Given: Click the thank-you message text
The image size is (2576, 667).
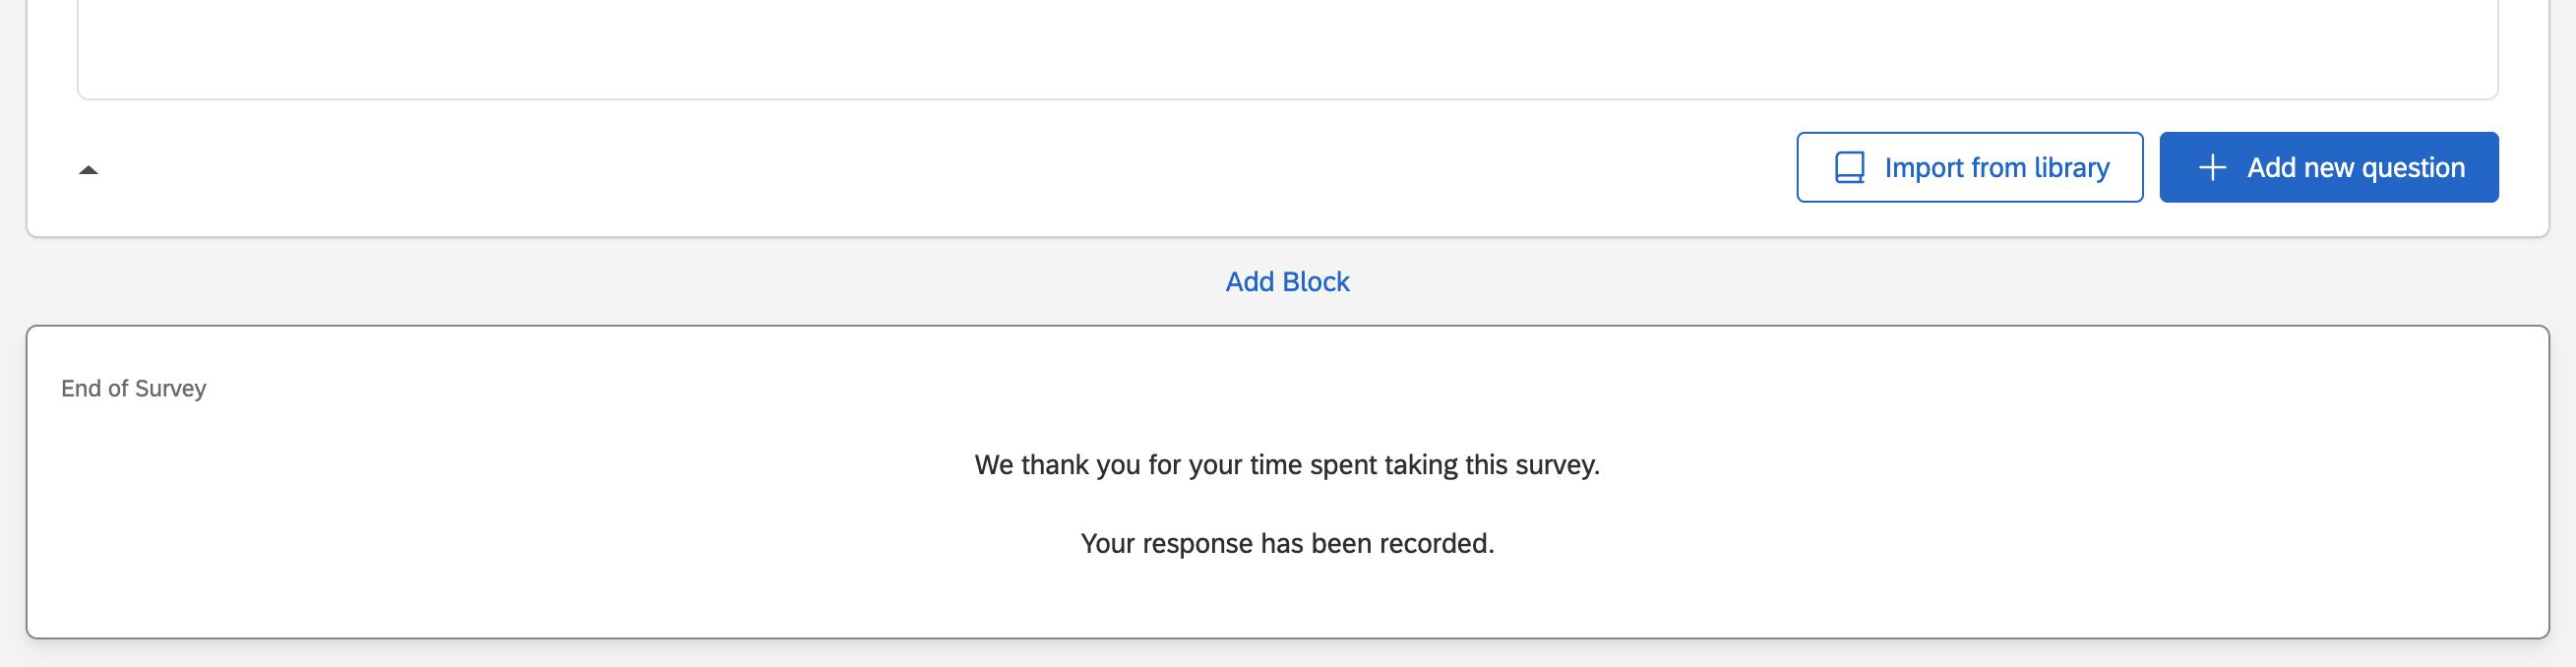Looking at the screenshot, I should (1287, 465).
